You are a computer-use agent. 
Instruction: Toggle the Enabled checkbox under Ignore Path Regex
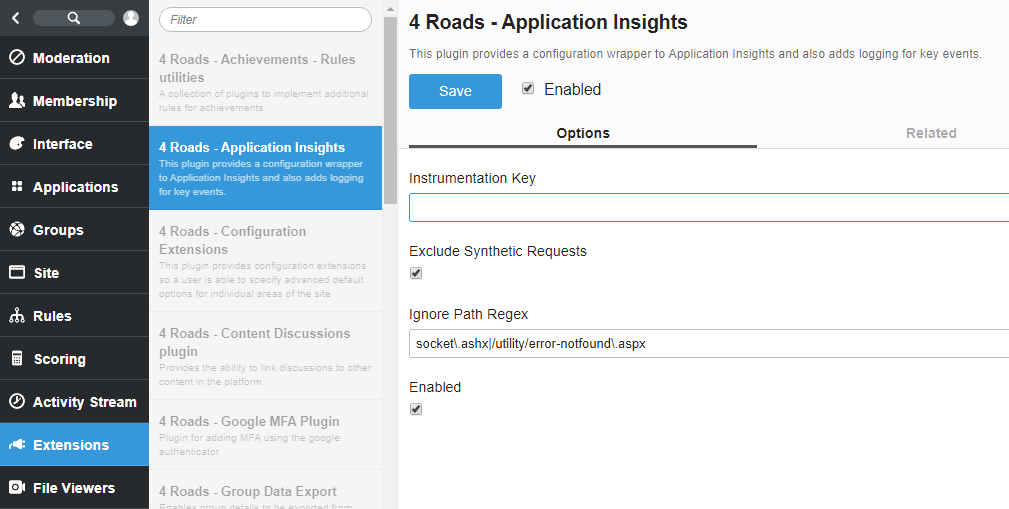pyautogui.click(x=416, y=409)
